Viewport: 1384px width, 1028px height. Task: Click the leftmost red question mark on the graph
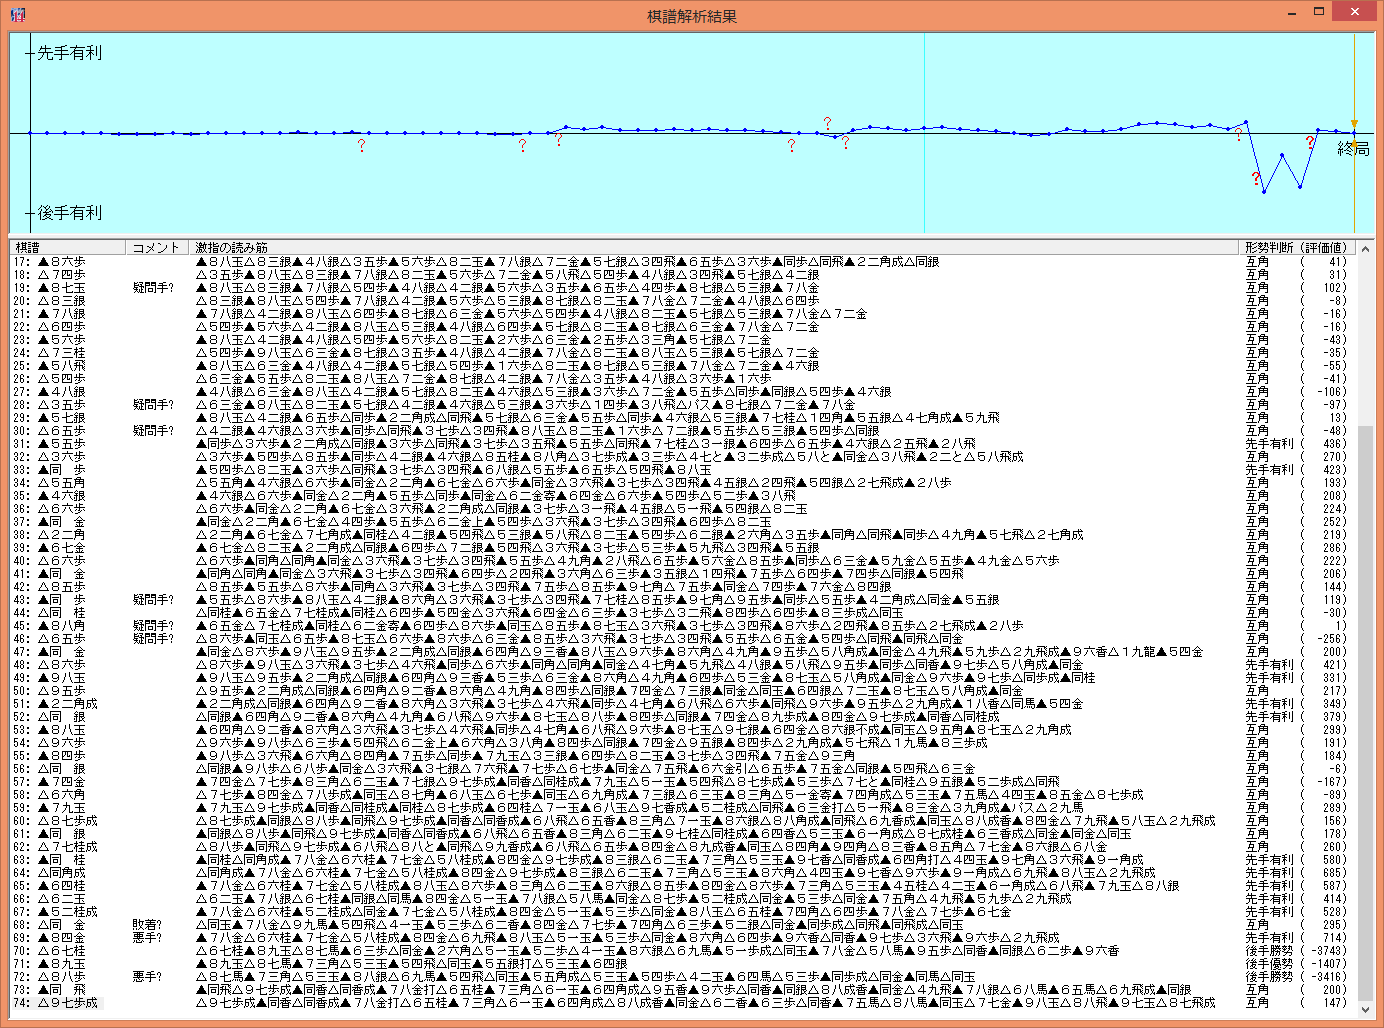pyautogui.click(x=361, y=146)
